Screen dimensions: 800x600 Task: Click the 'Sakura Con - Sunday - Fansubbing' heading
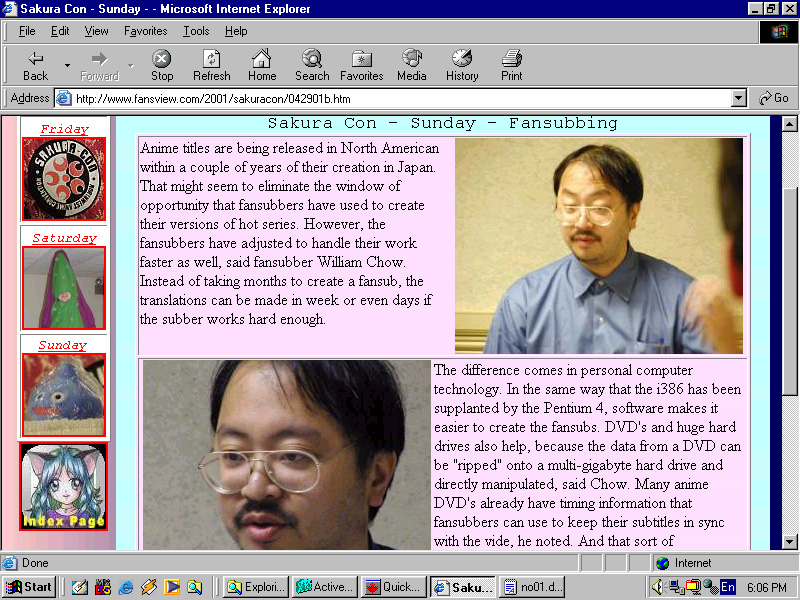[442, 123]
